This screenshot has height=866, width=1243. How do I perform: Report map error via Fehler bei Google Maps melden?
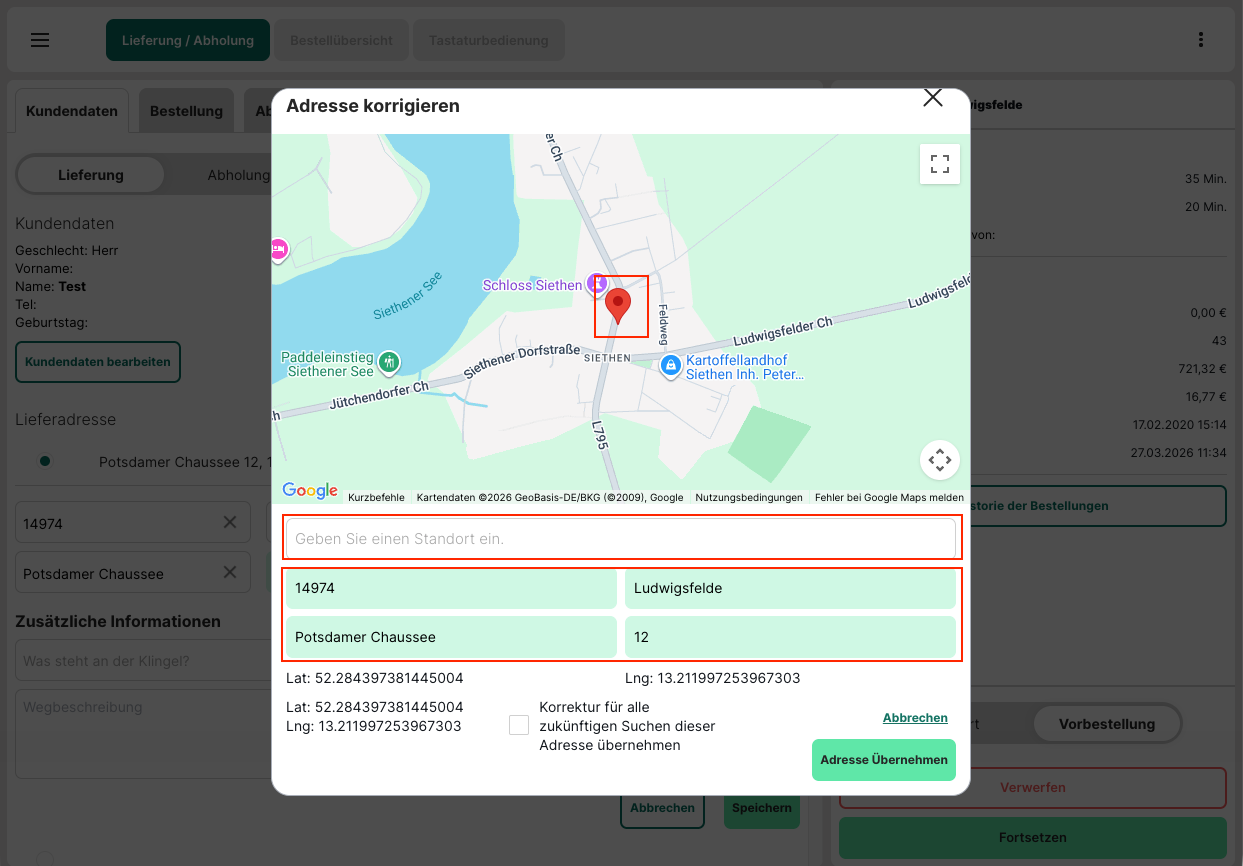click(x=889, y=497)
